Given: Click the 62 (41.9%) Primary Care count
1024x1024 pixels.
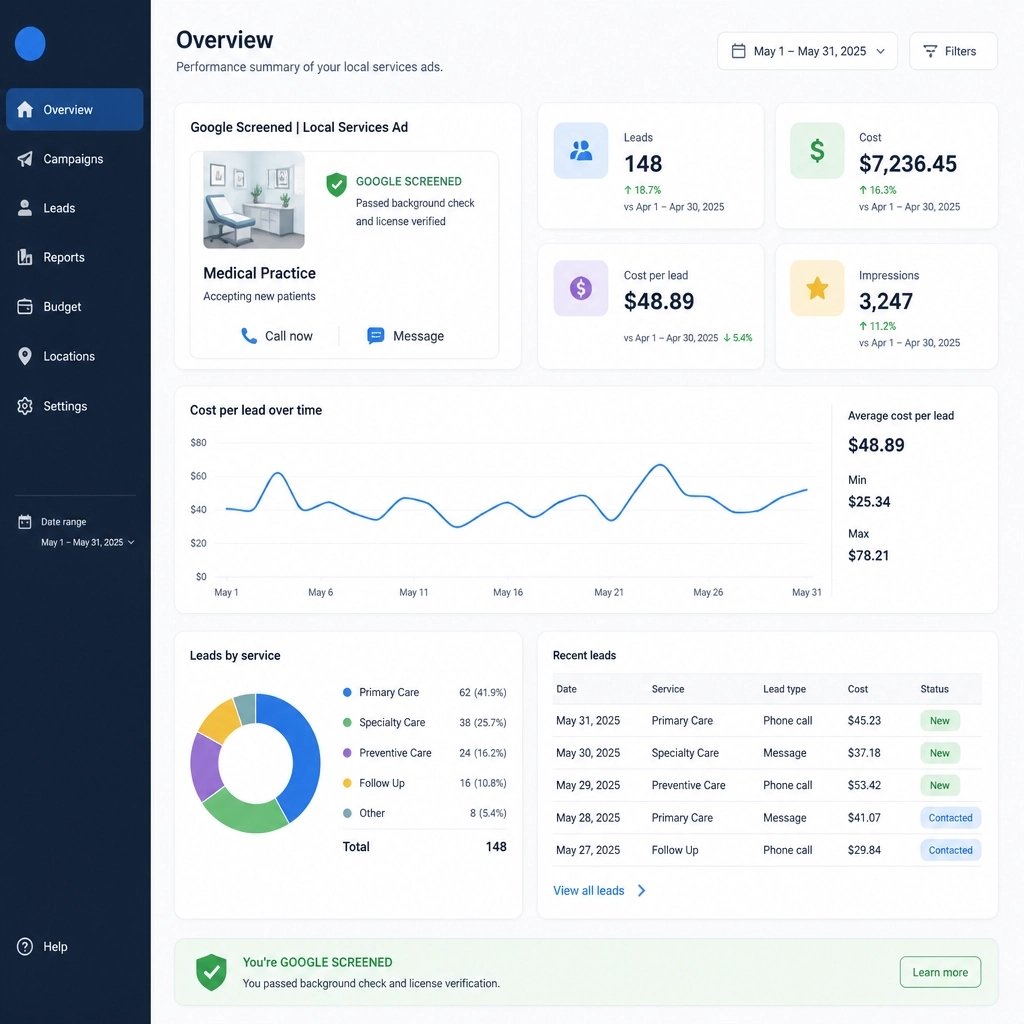Looking at the screenshot, I should click(483, 692).
